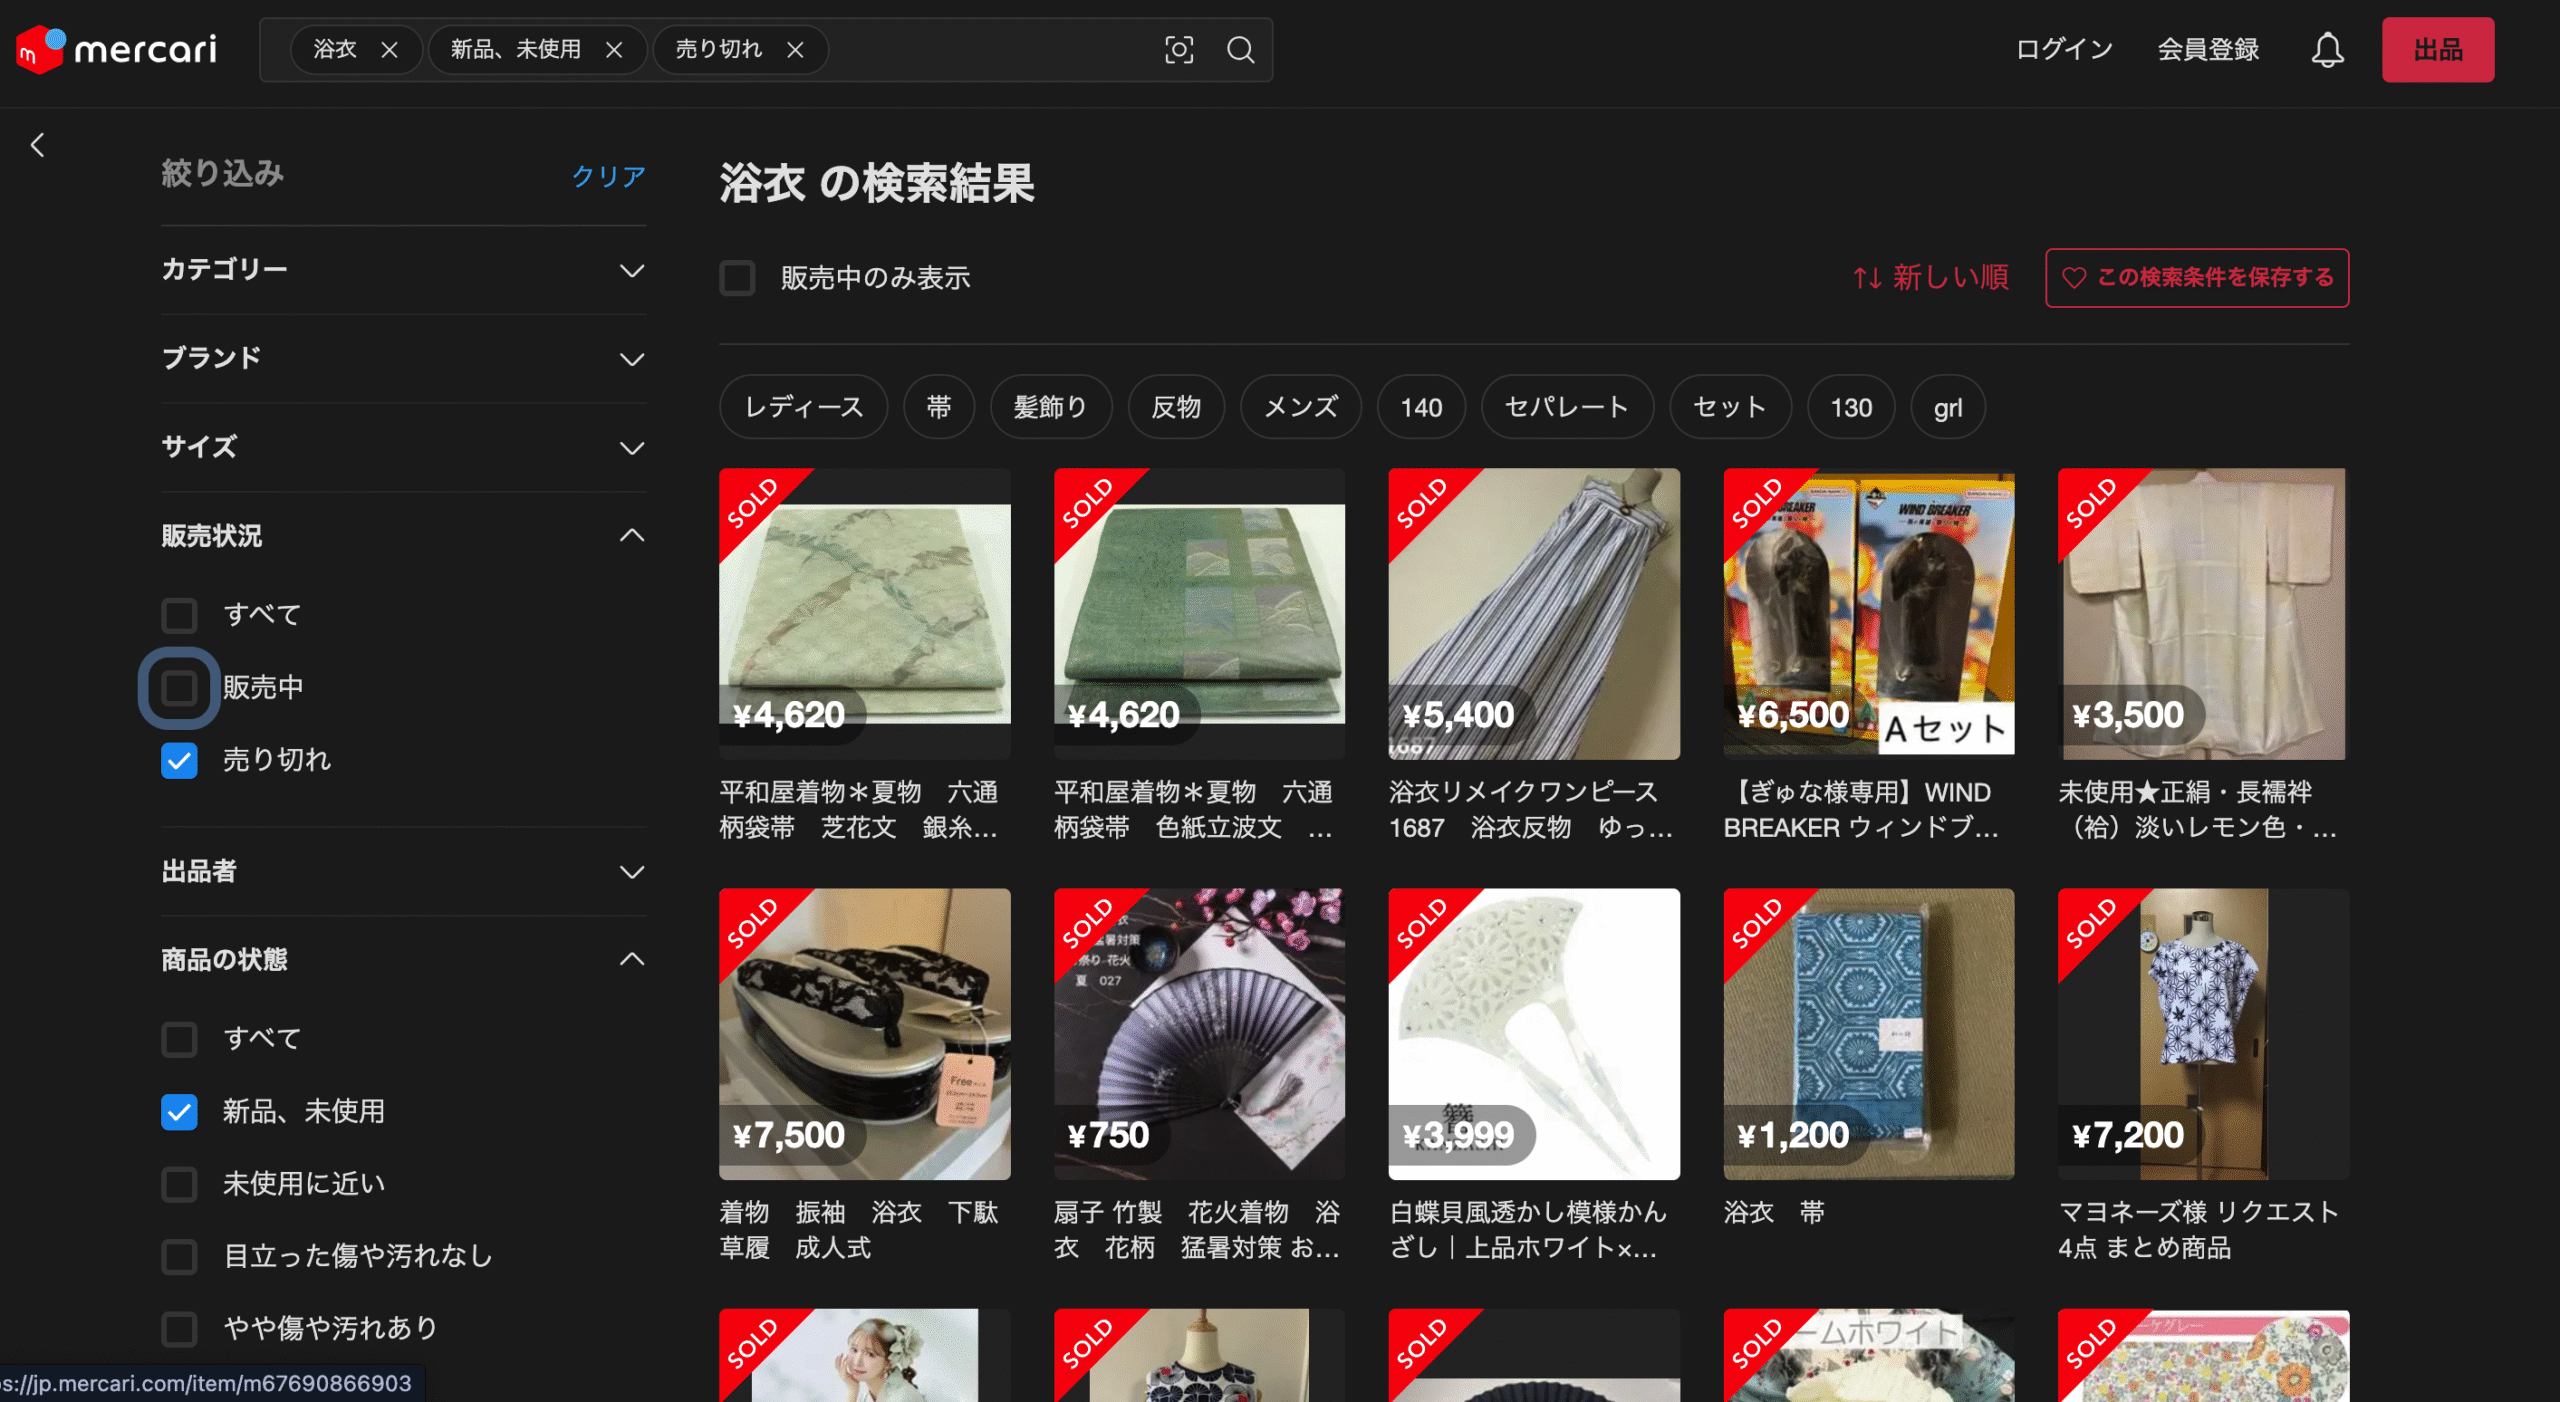Select the メンズ keyword chip
The height and width of the screenshot is (1402, 2560).
pyautogui.click(x=1300, y=407)
